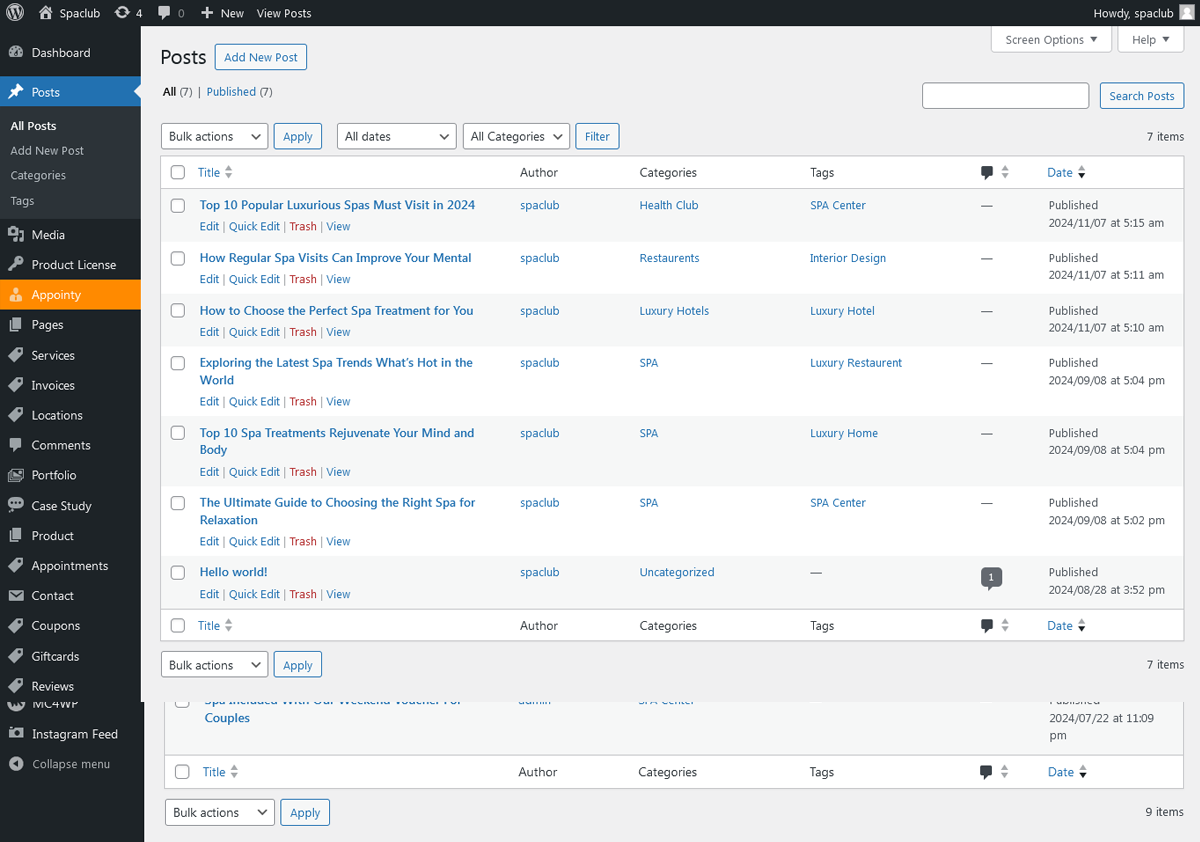1200x842 pixels.
Task: Tick the select-all checkbox in the top header row
Action: point(178,173)
